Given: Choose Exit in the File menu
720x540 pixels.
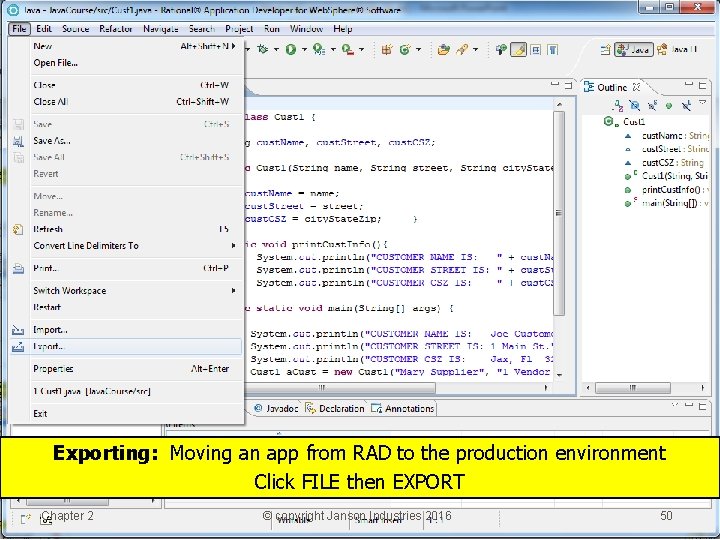Looking at the screenshot, I should click(125, 413).
